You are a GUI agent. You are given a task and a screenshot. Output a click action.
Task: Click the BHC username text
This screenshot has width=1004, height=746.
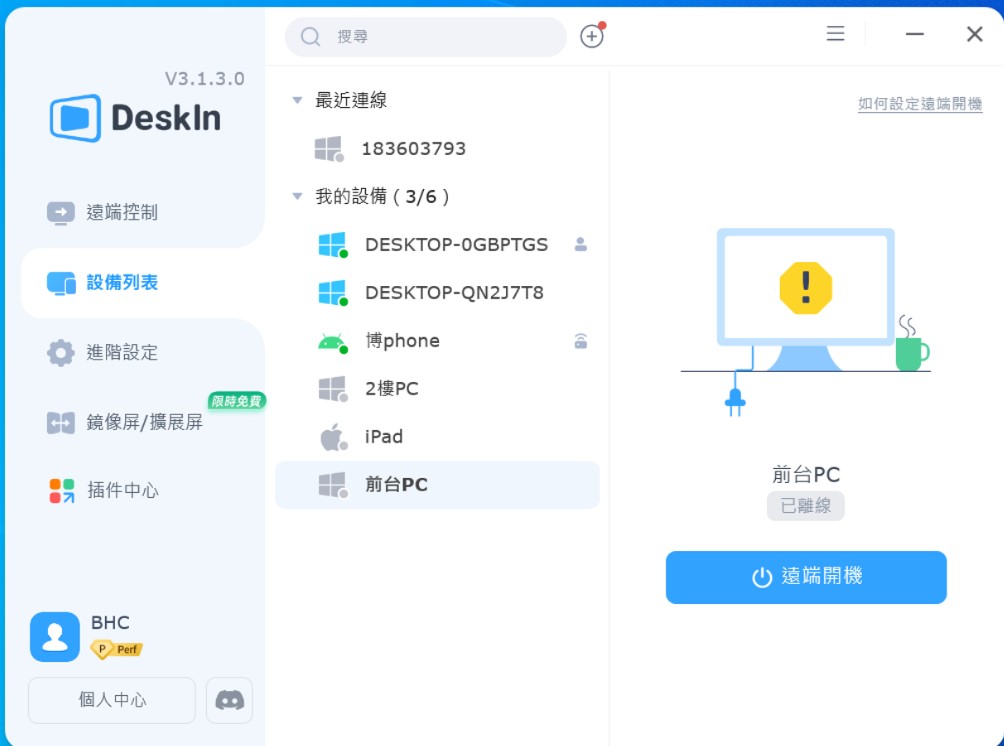(110, 622)
